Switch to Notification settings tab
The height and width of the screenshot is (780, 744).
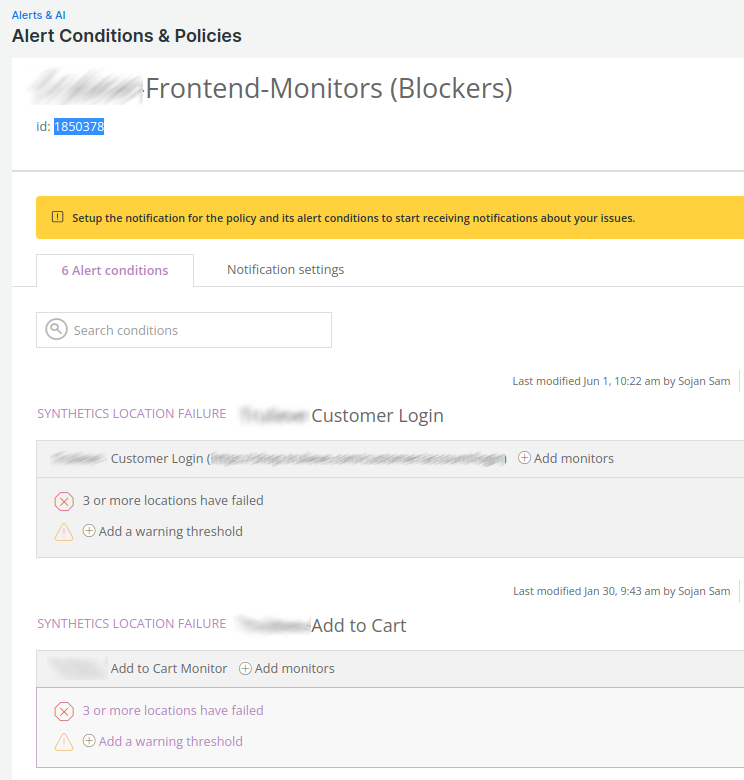pyautogui.click(x=285, y=270)
